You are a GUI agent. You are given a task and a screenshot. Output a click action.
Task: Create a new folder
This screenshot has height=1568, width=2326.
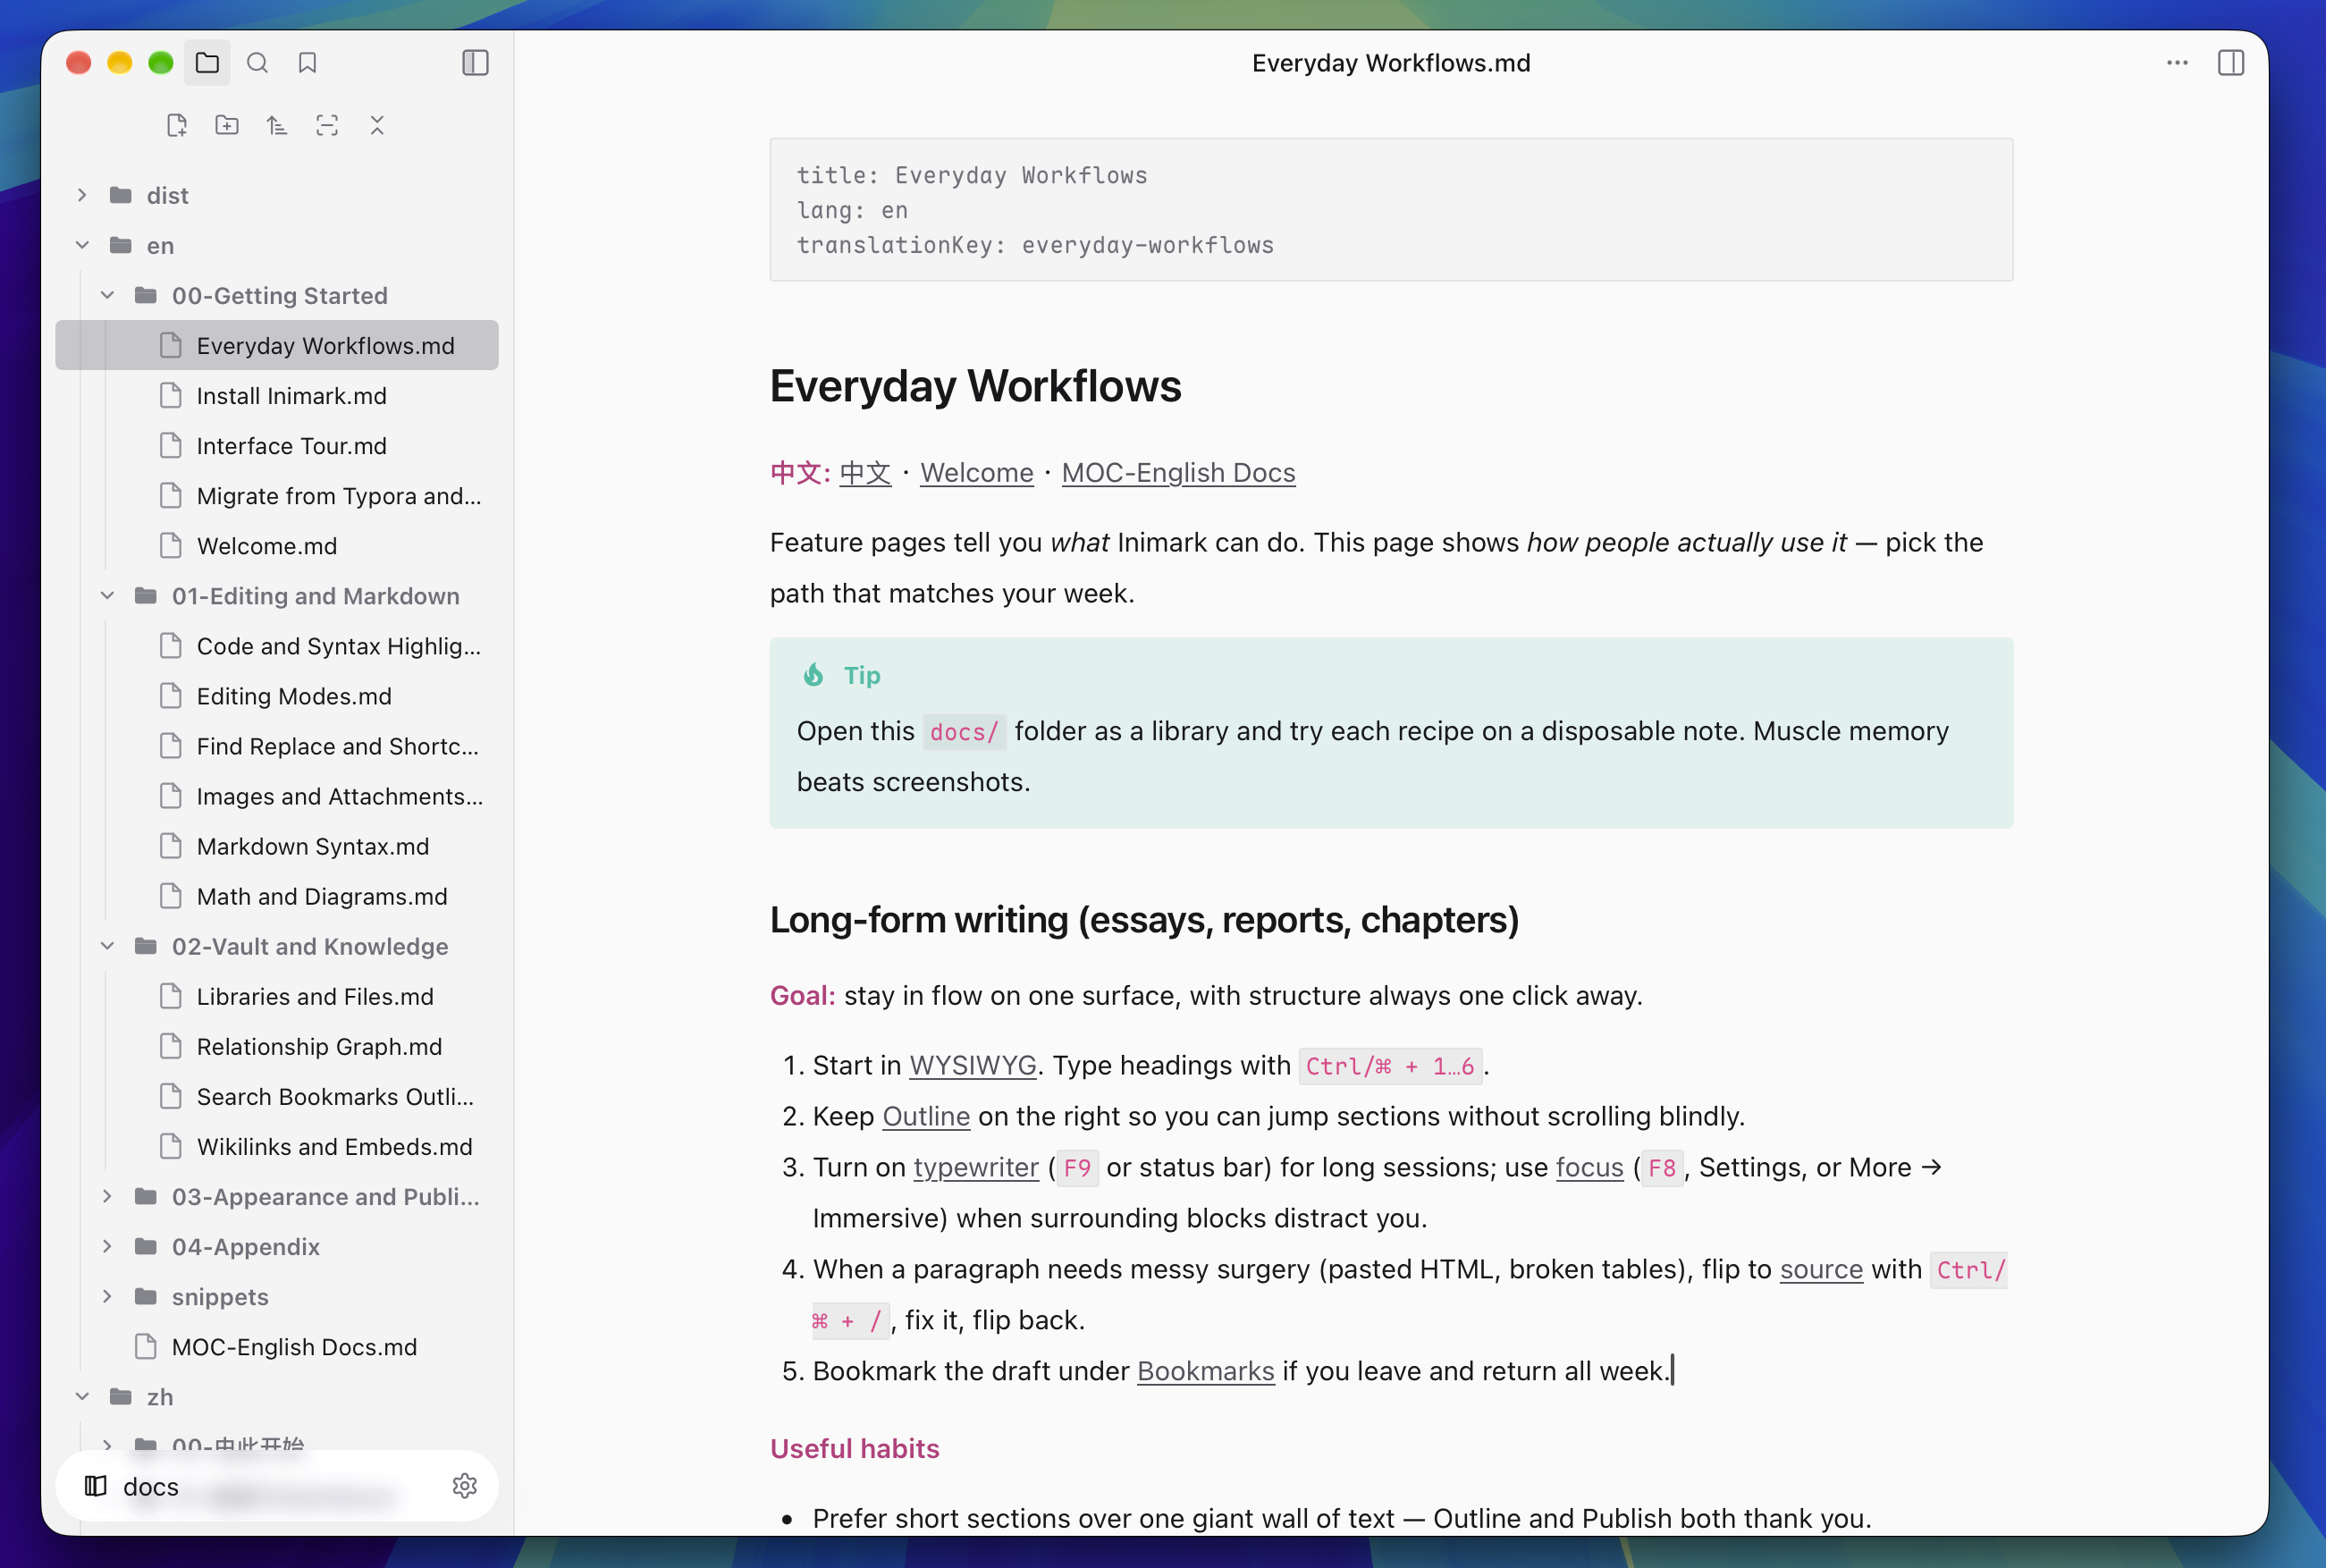227,125
